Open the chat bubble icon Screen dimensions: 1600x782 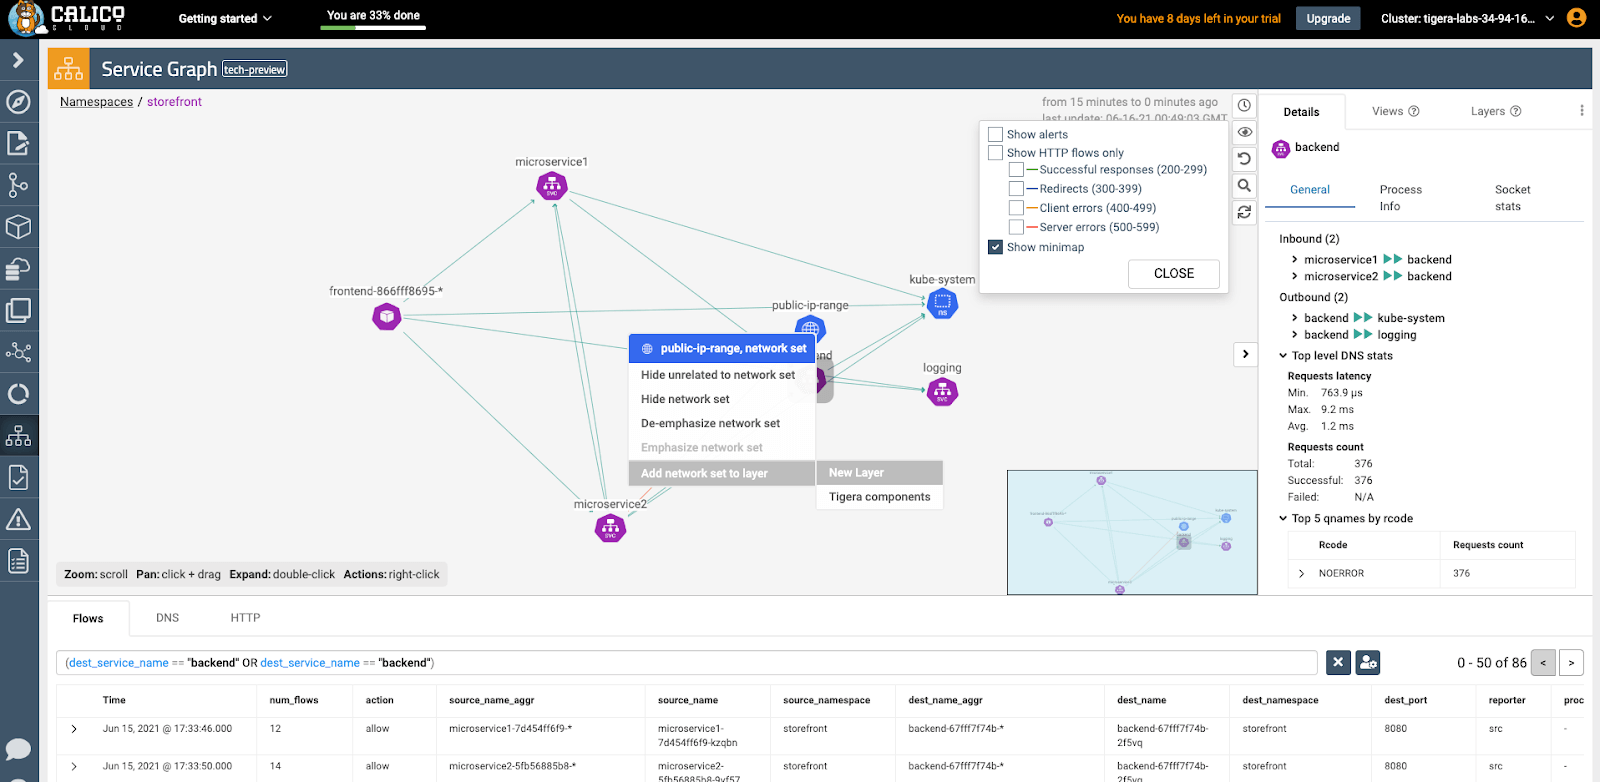(x=18, y=749)
